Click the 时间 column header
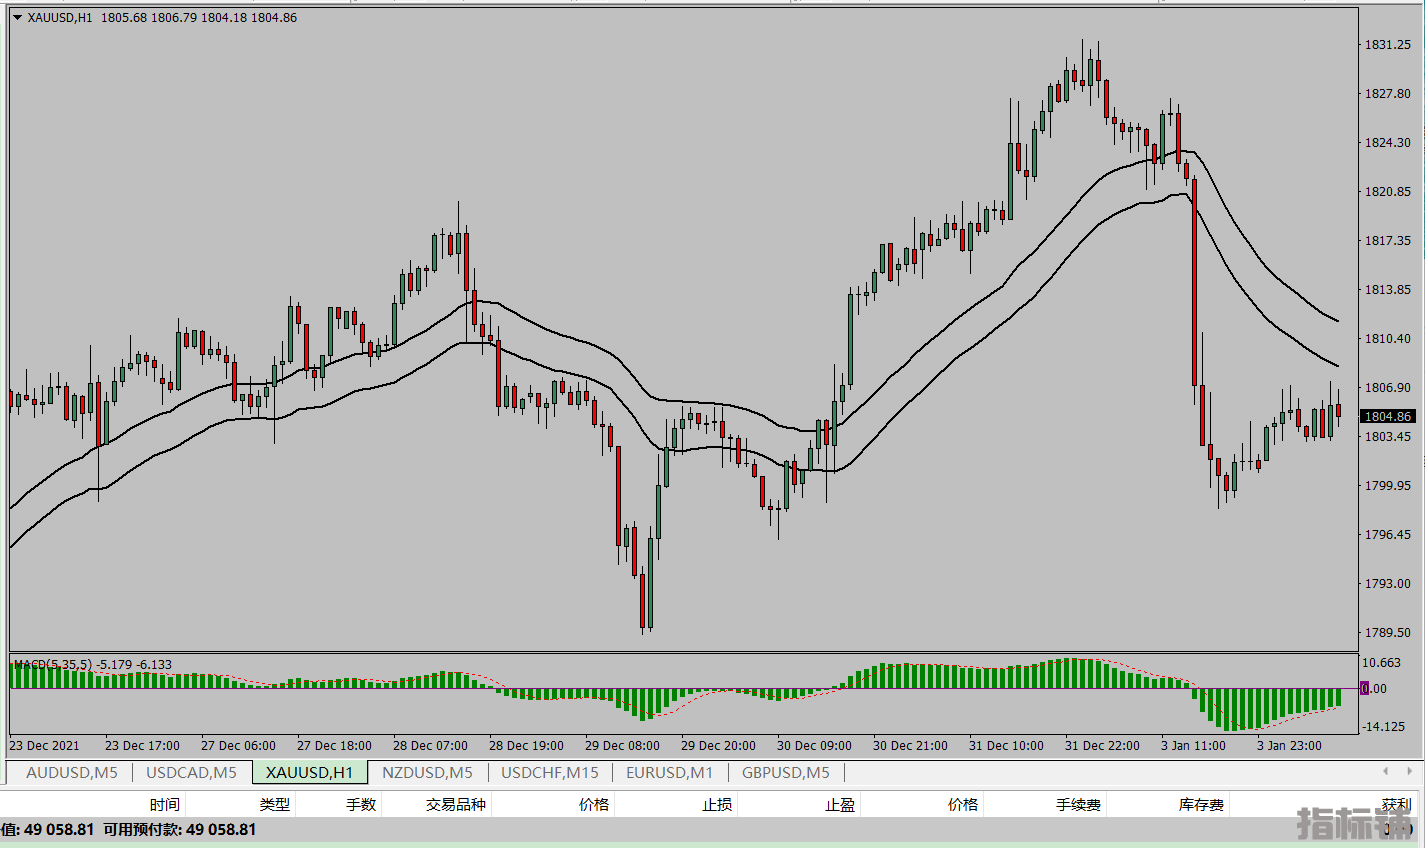 (165, 804)
